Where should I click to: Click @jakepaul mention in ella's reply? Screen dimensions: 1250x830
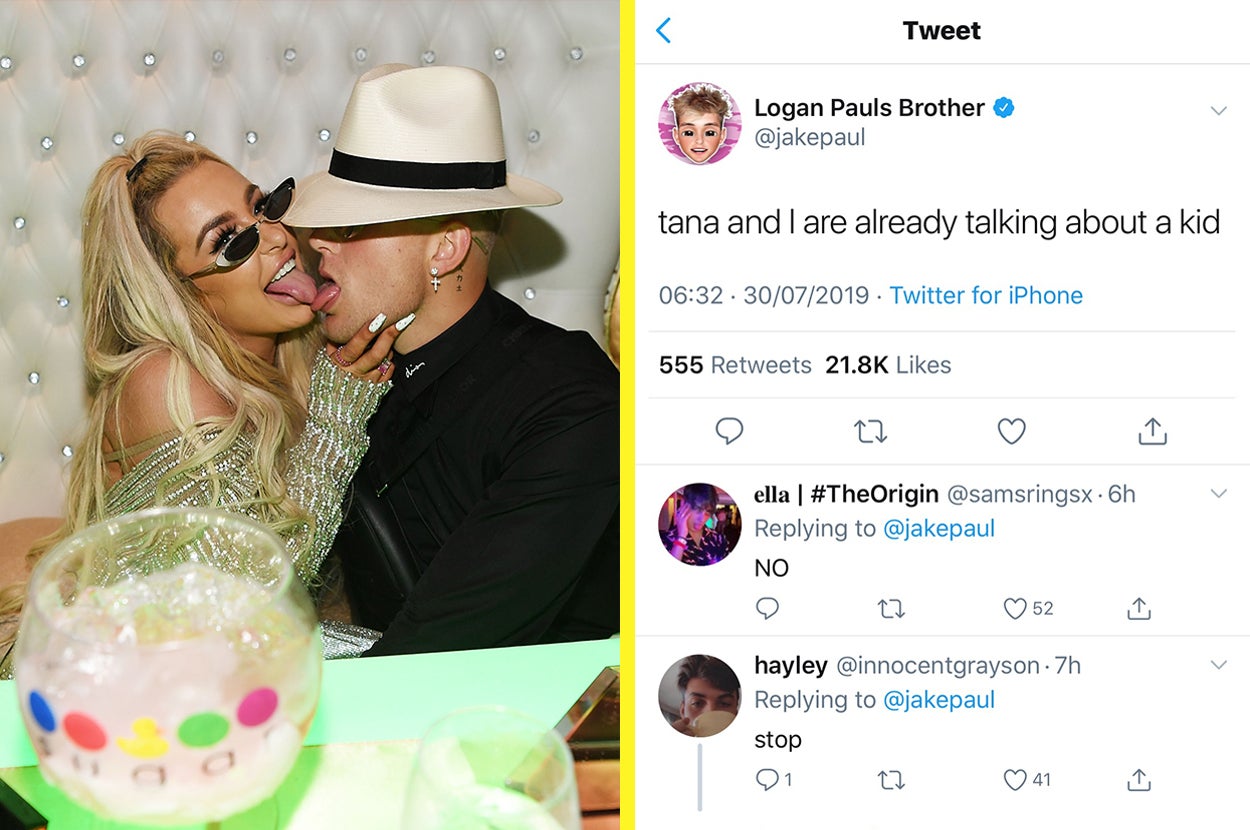938,528
